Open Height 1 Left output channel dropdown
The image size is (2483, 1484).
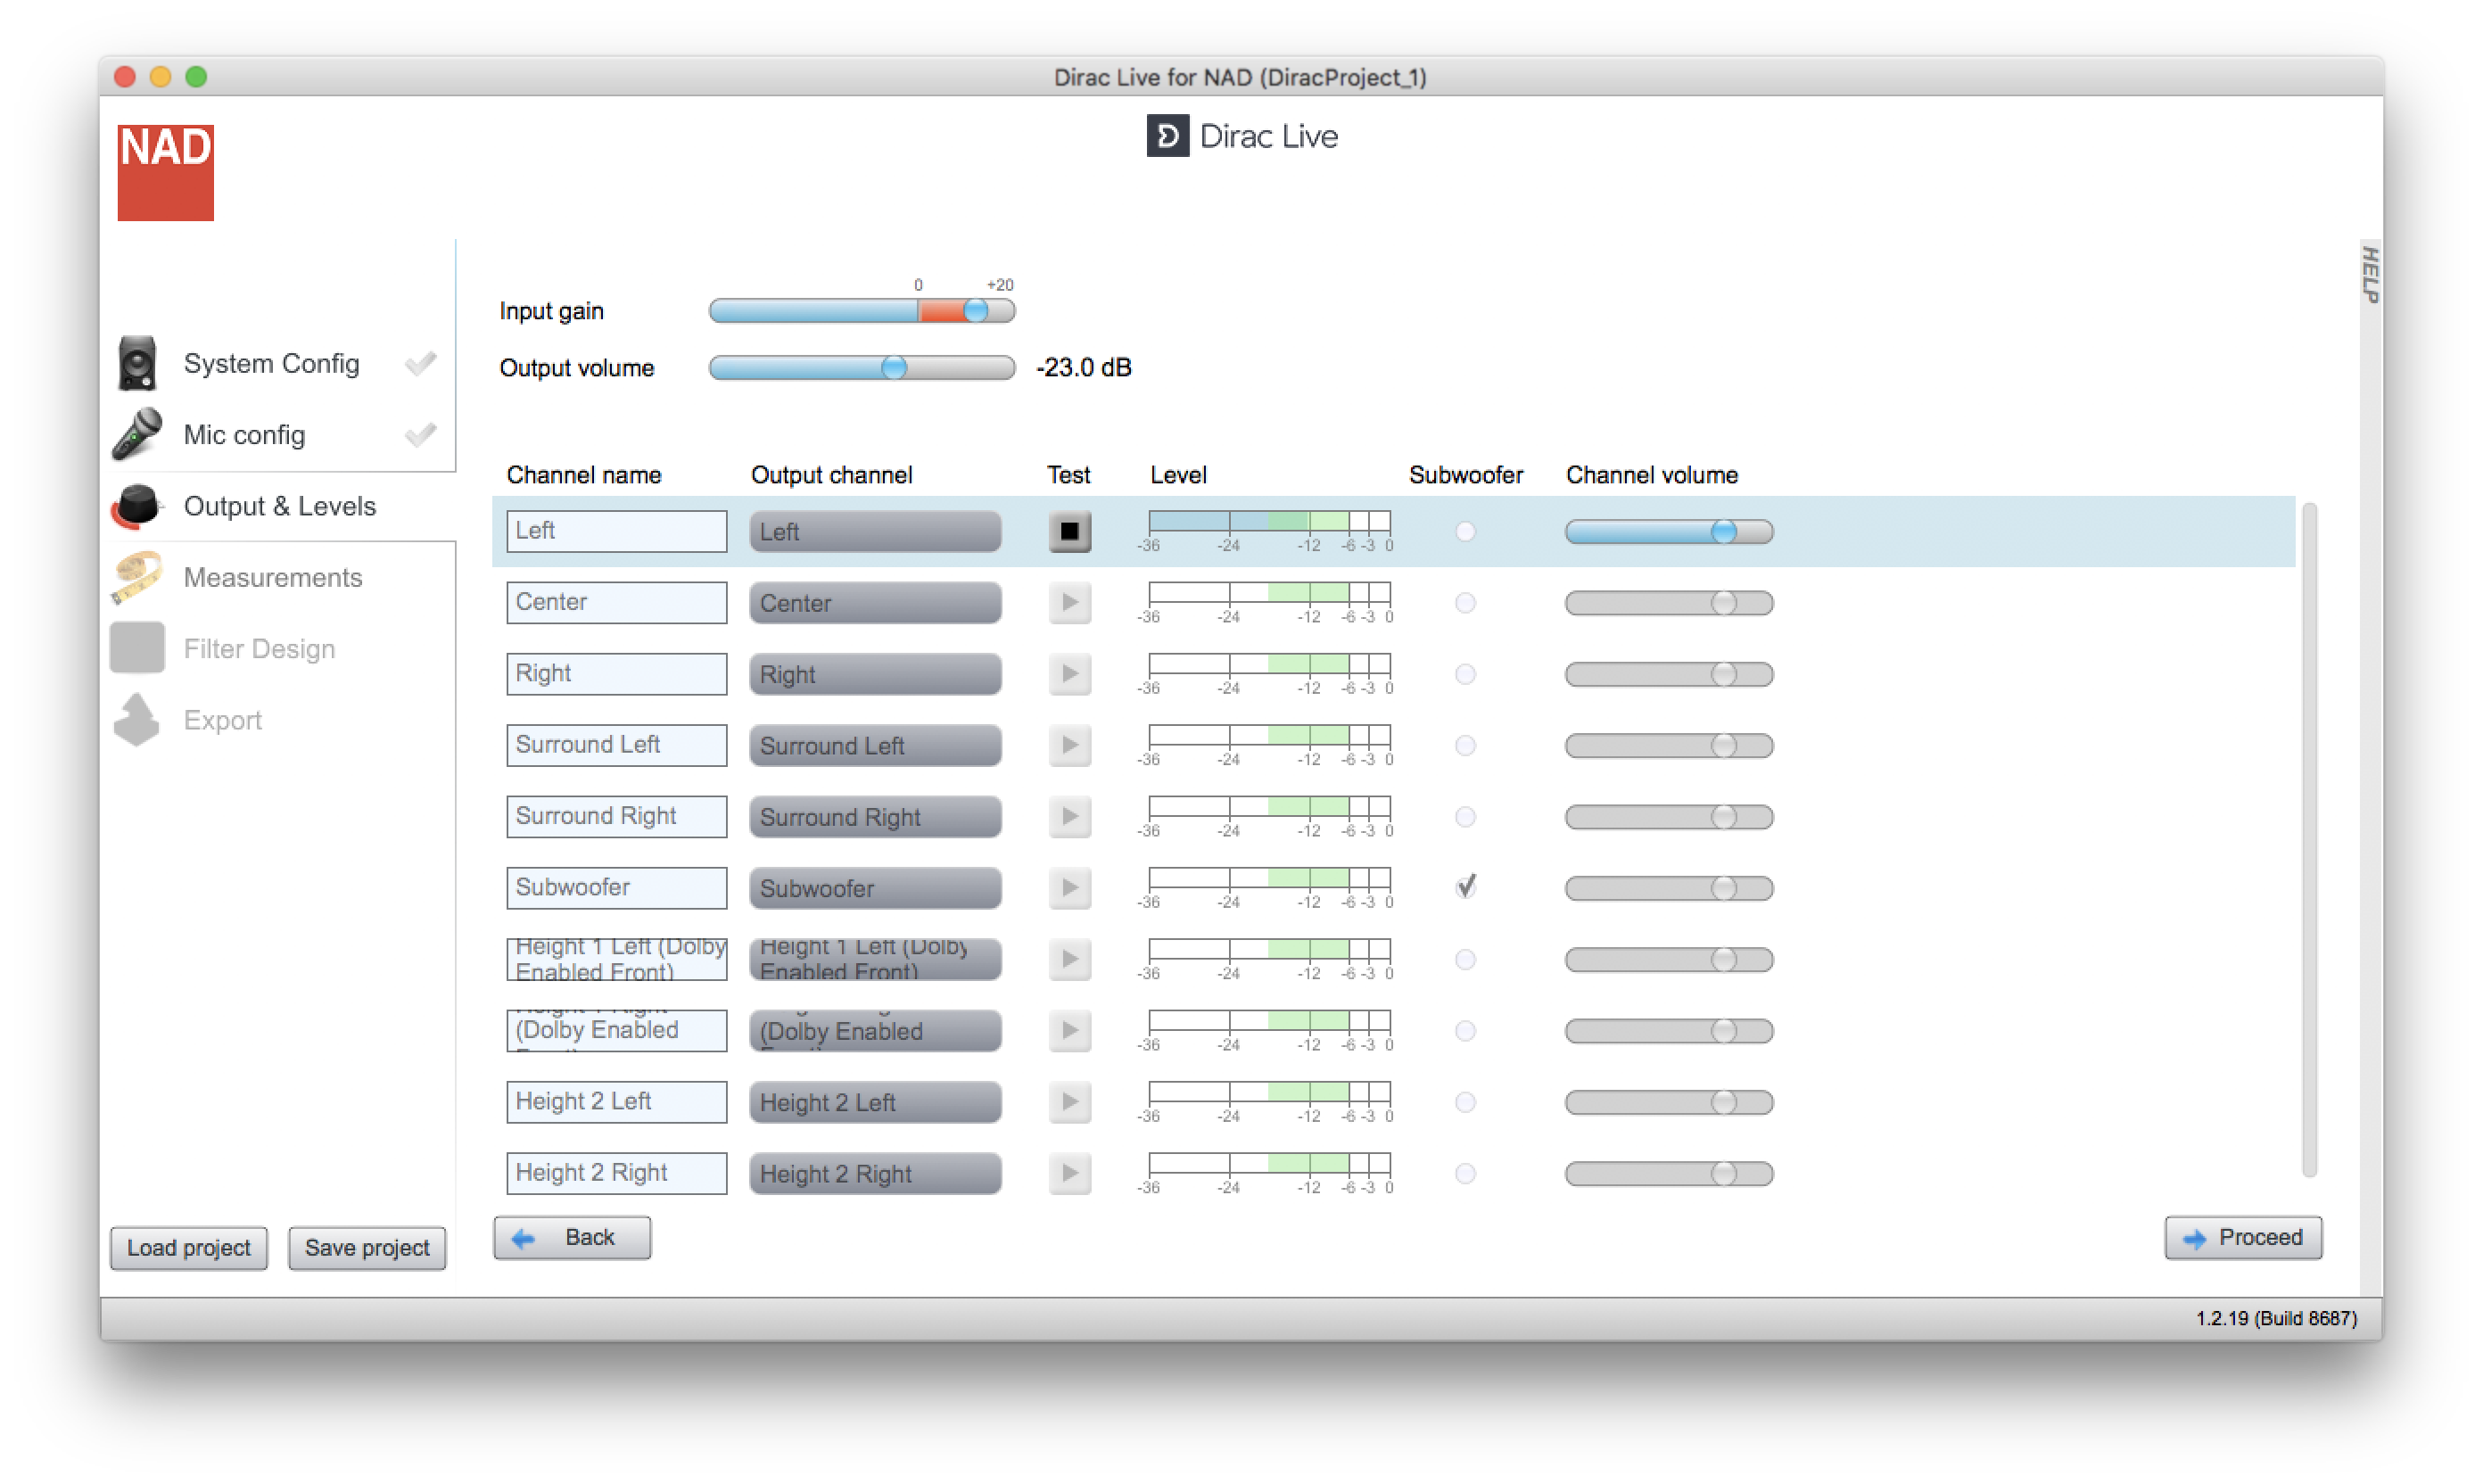(875, 959)
